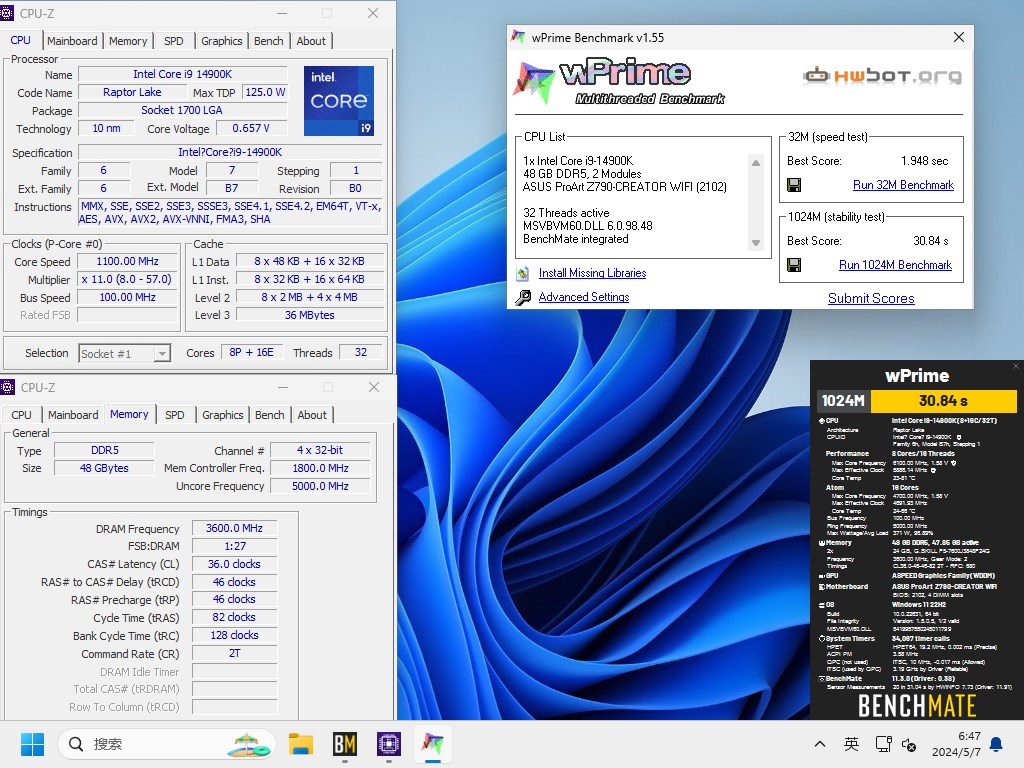Switch to wPrime via its taskbar icon
Viewport: 1024px width, 768px height.
tap(432, 744)
